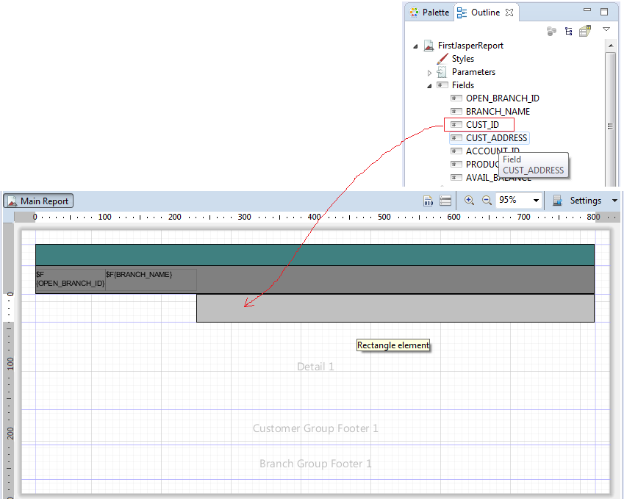Open the 95% zoom level dropdown
This screenshot has height=500, width=624.
pyautogui.click(x=536, y=201)
